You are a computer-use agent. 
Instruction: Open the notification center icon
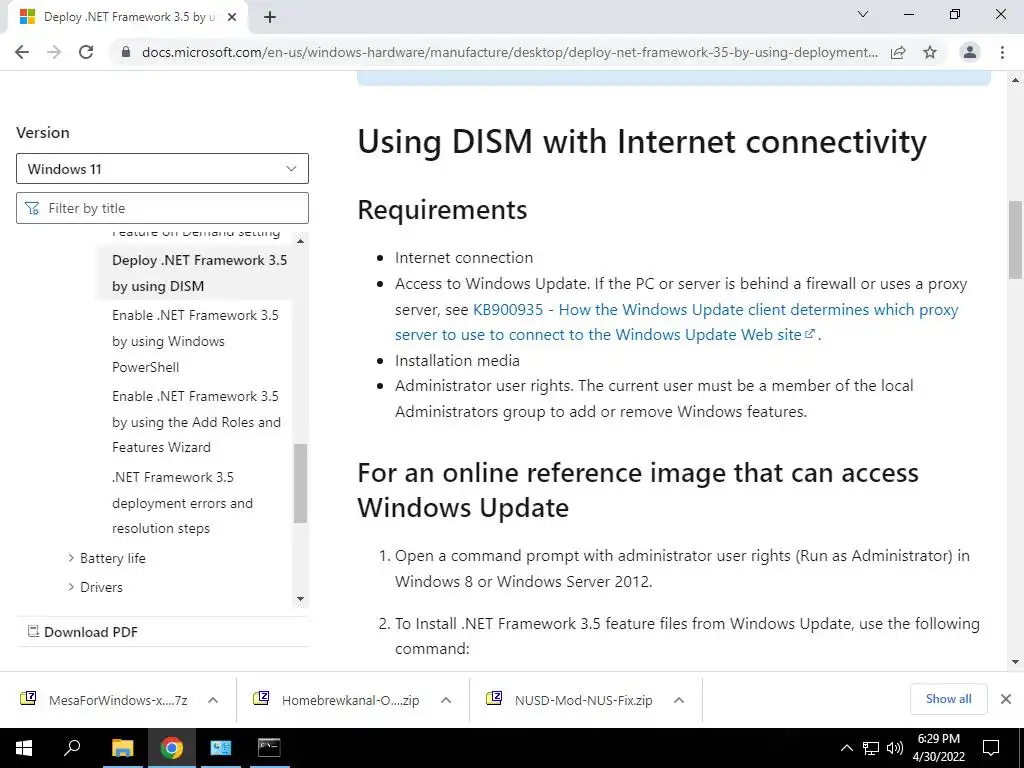coord(991,748)
